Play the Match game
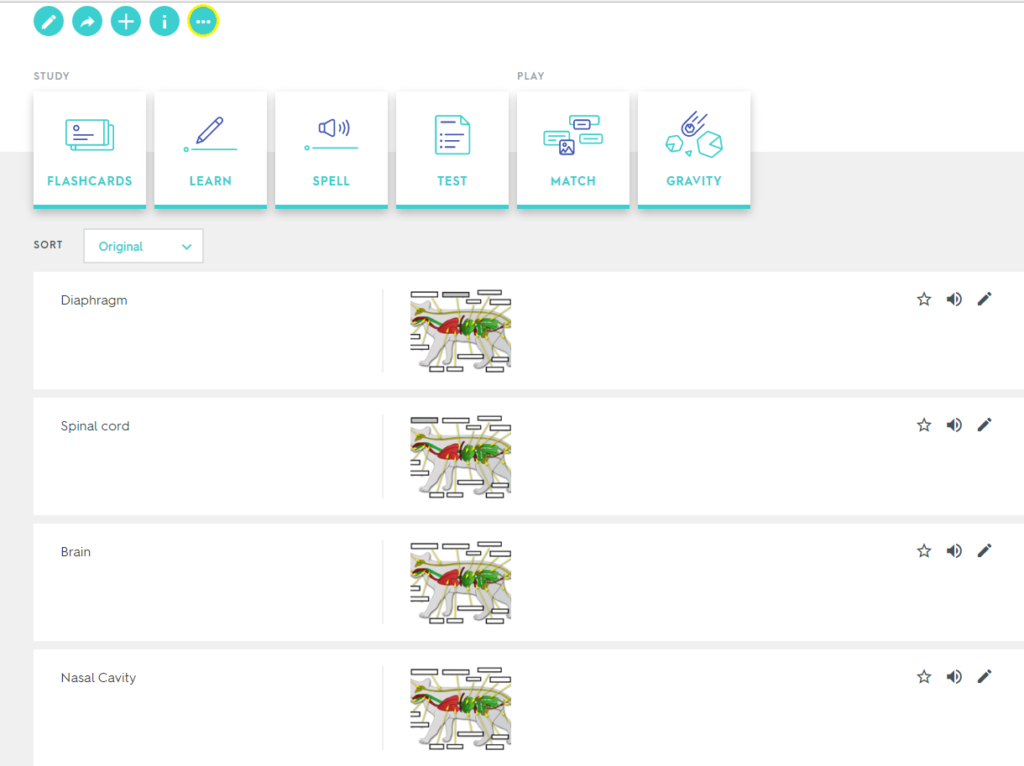 [x=573, y=150]
